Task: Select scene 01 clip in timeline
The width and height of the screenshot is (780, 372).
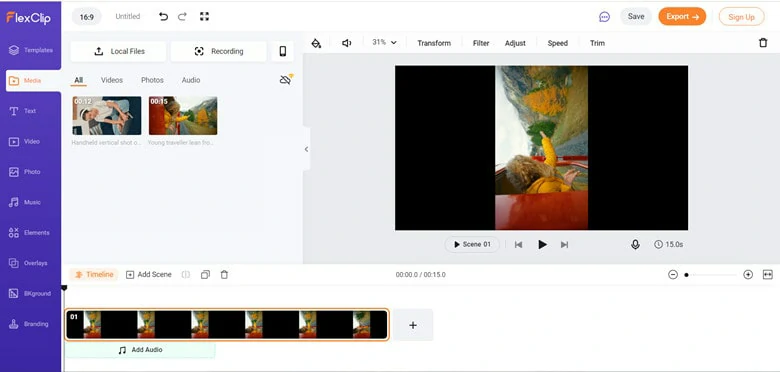Action: [x=227, y=325]
